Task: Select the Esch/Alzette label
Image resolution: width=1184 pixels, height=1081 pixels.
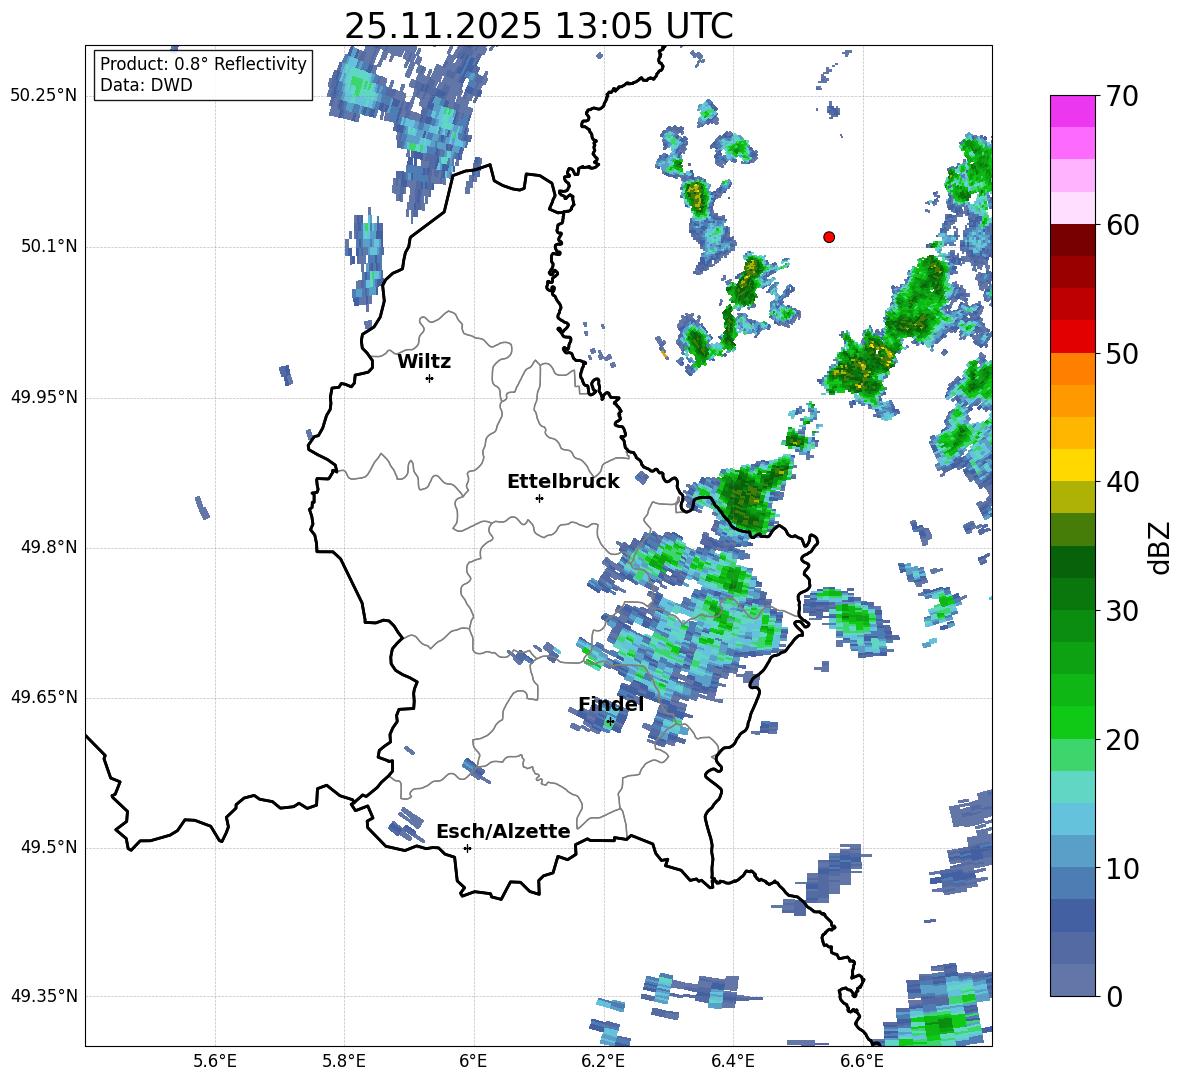Action: point(504,831)
